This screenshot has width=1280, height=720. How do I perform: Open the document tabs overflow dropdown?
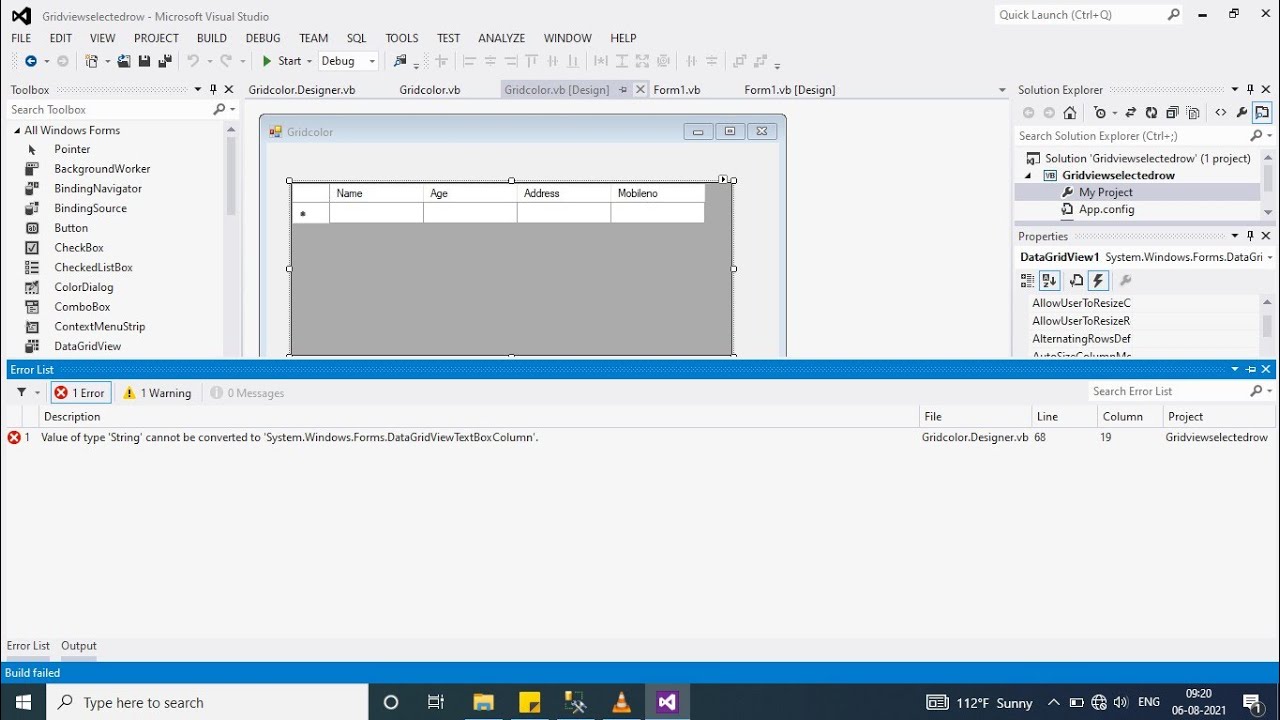1002,90
